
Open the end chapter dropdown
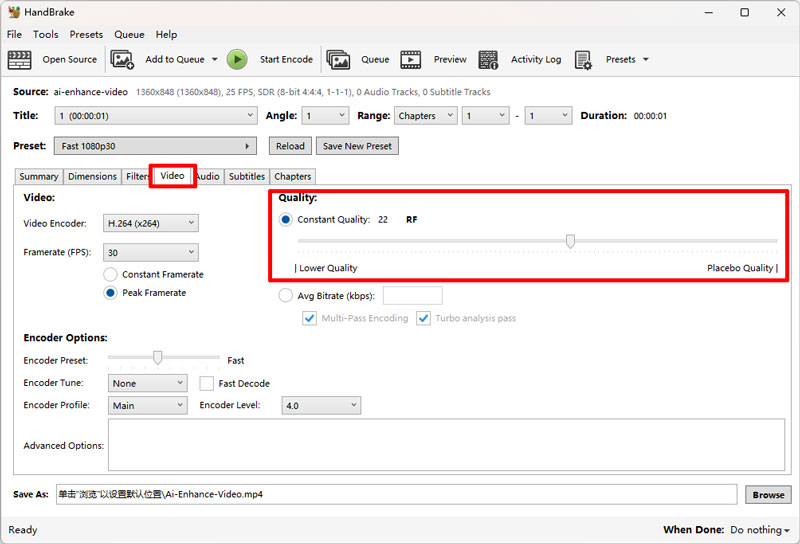(x=548, y=116)
